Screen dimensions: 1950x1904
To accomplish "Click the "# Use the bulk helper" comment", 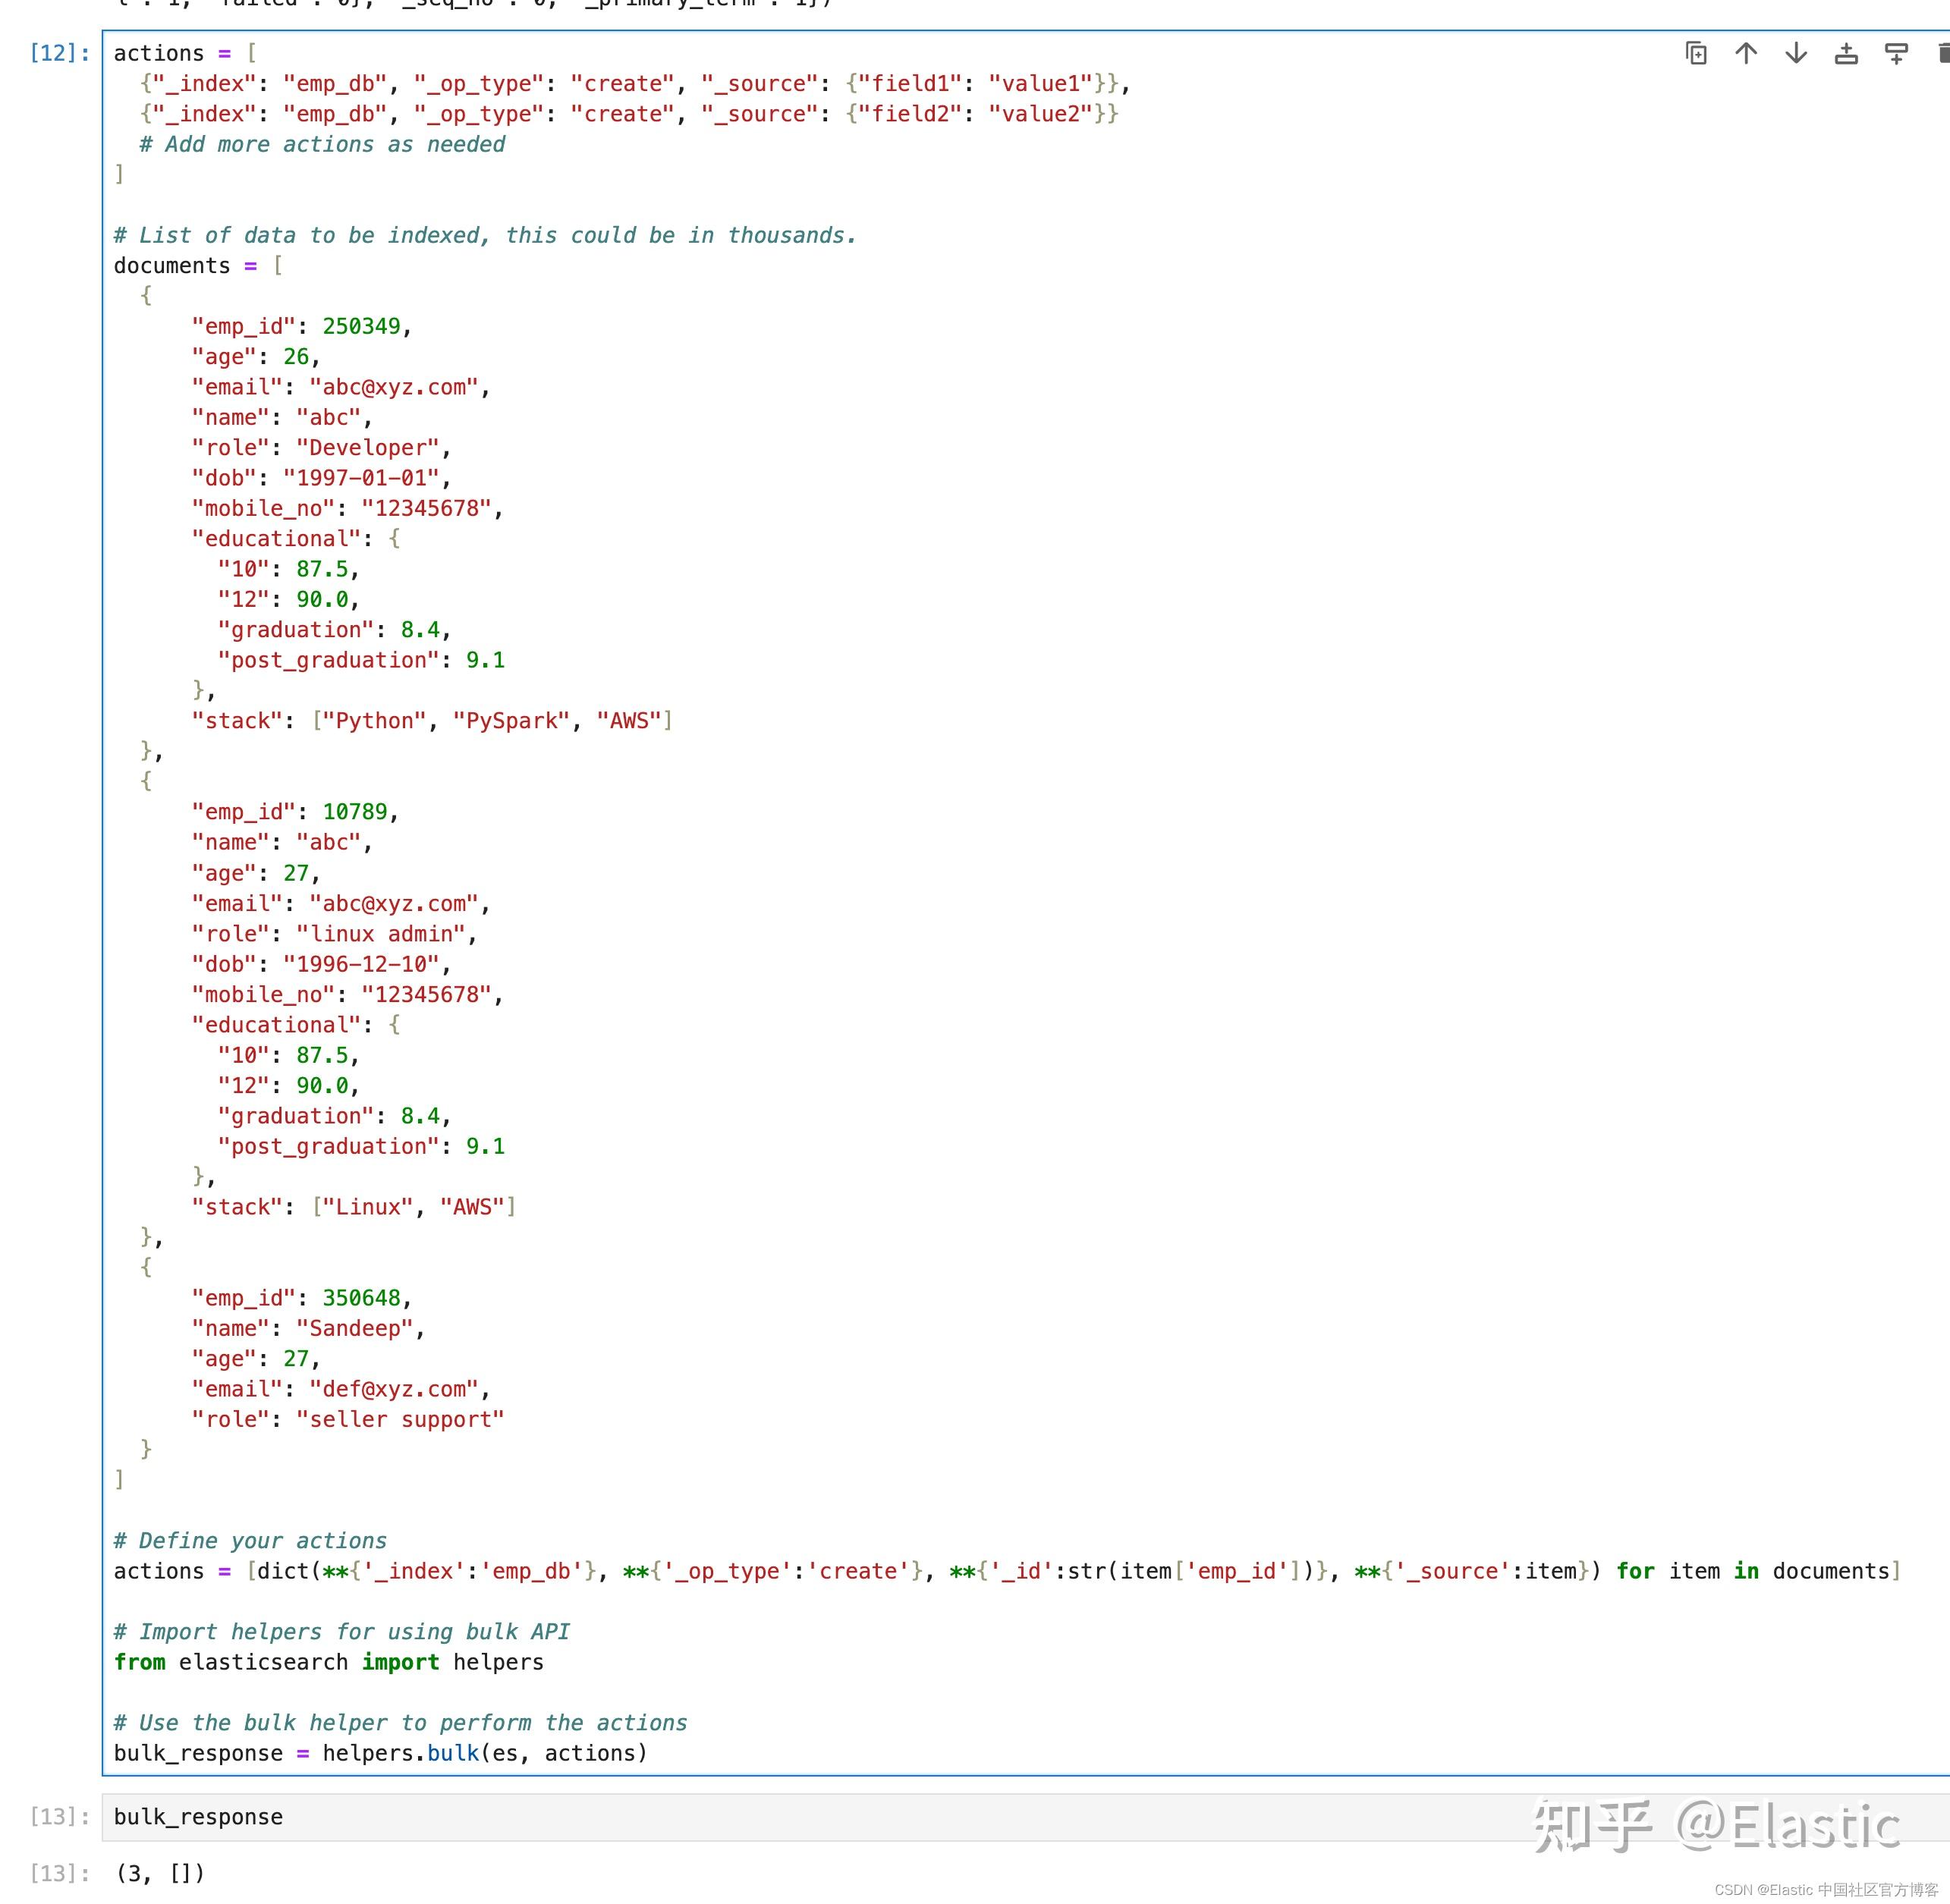I will (401, 1723).
